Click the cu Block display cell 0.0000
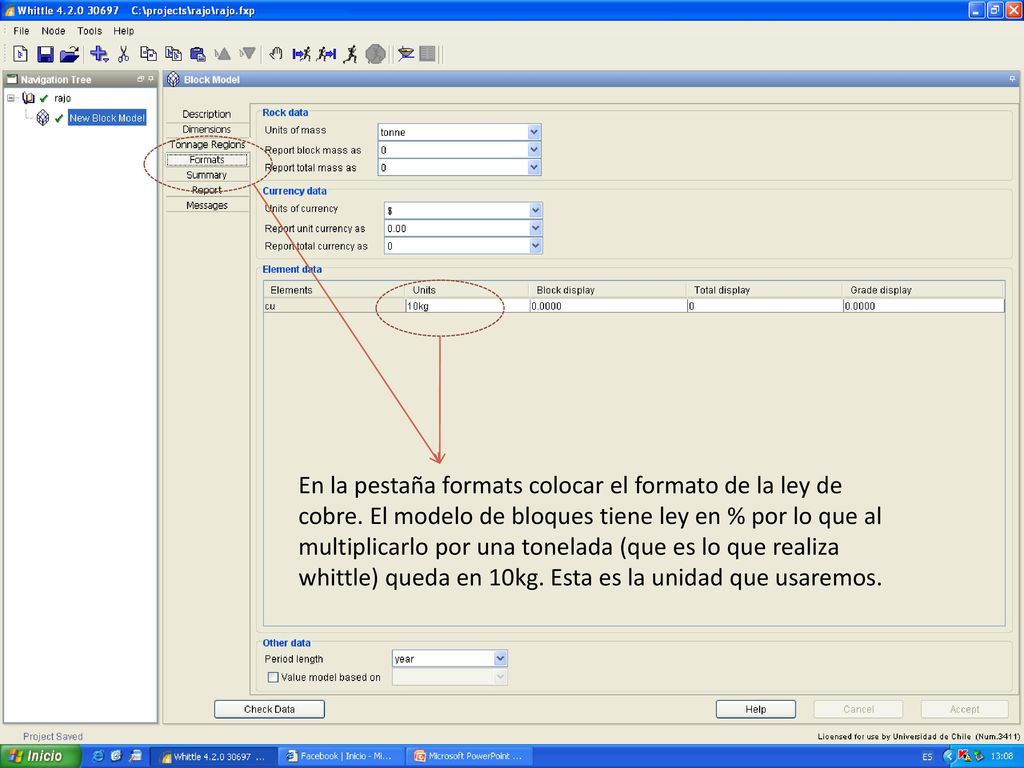 click(x=607, y=306)
